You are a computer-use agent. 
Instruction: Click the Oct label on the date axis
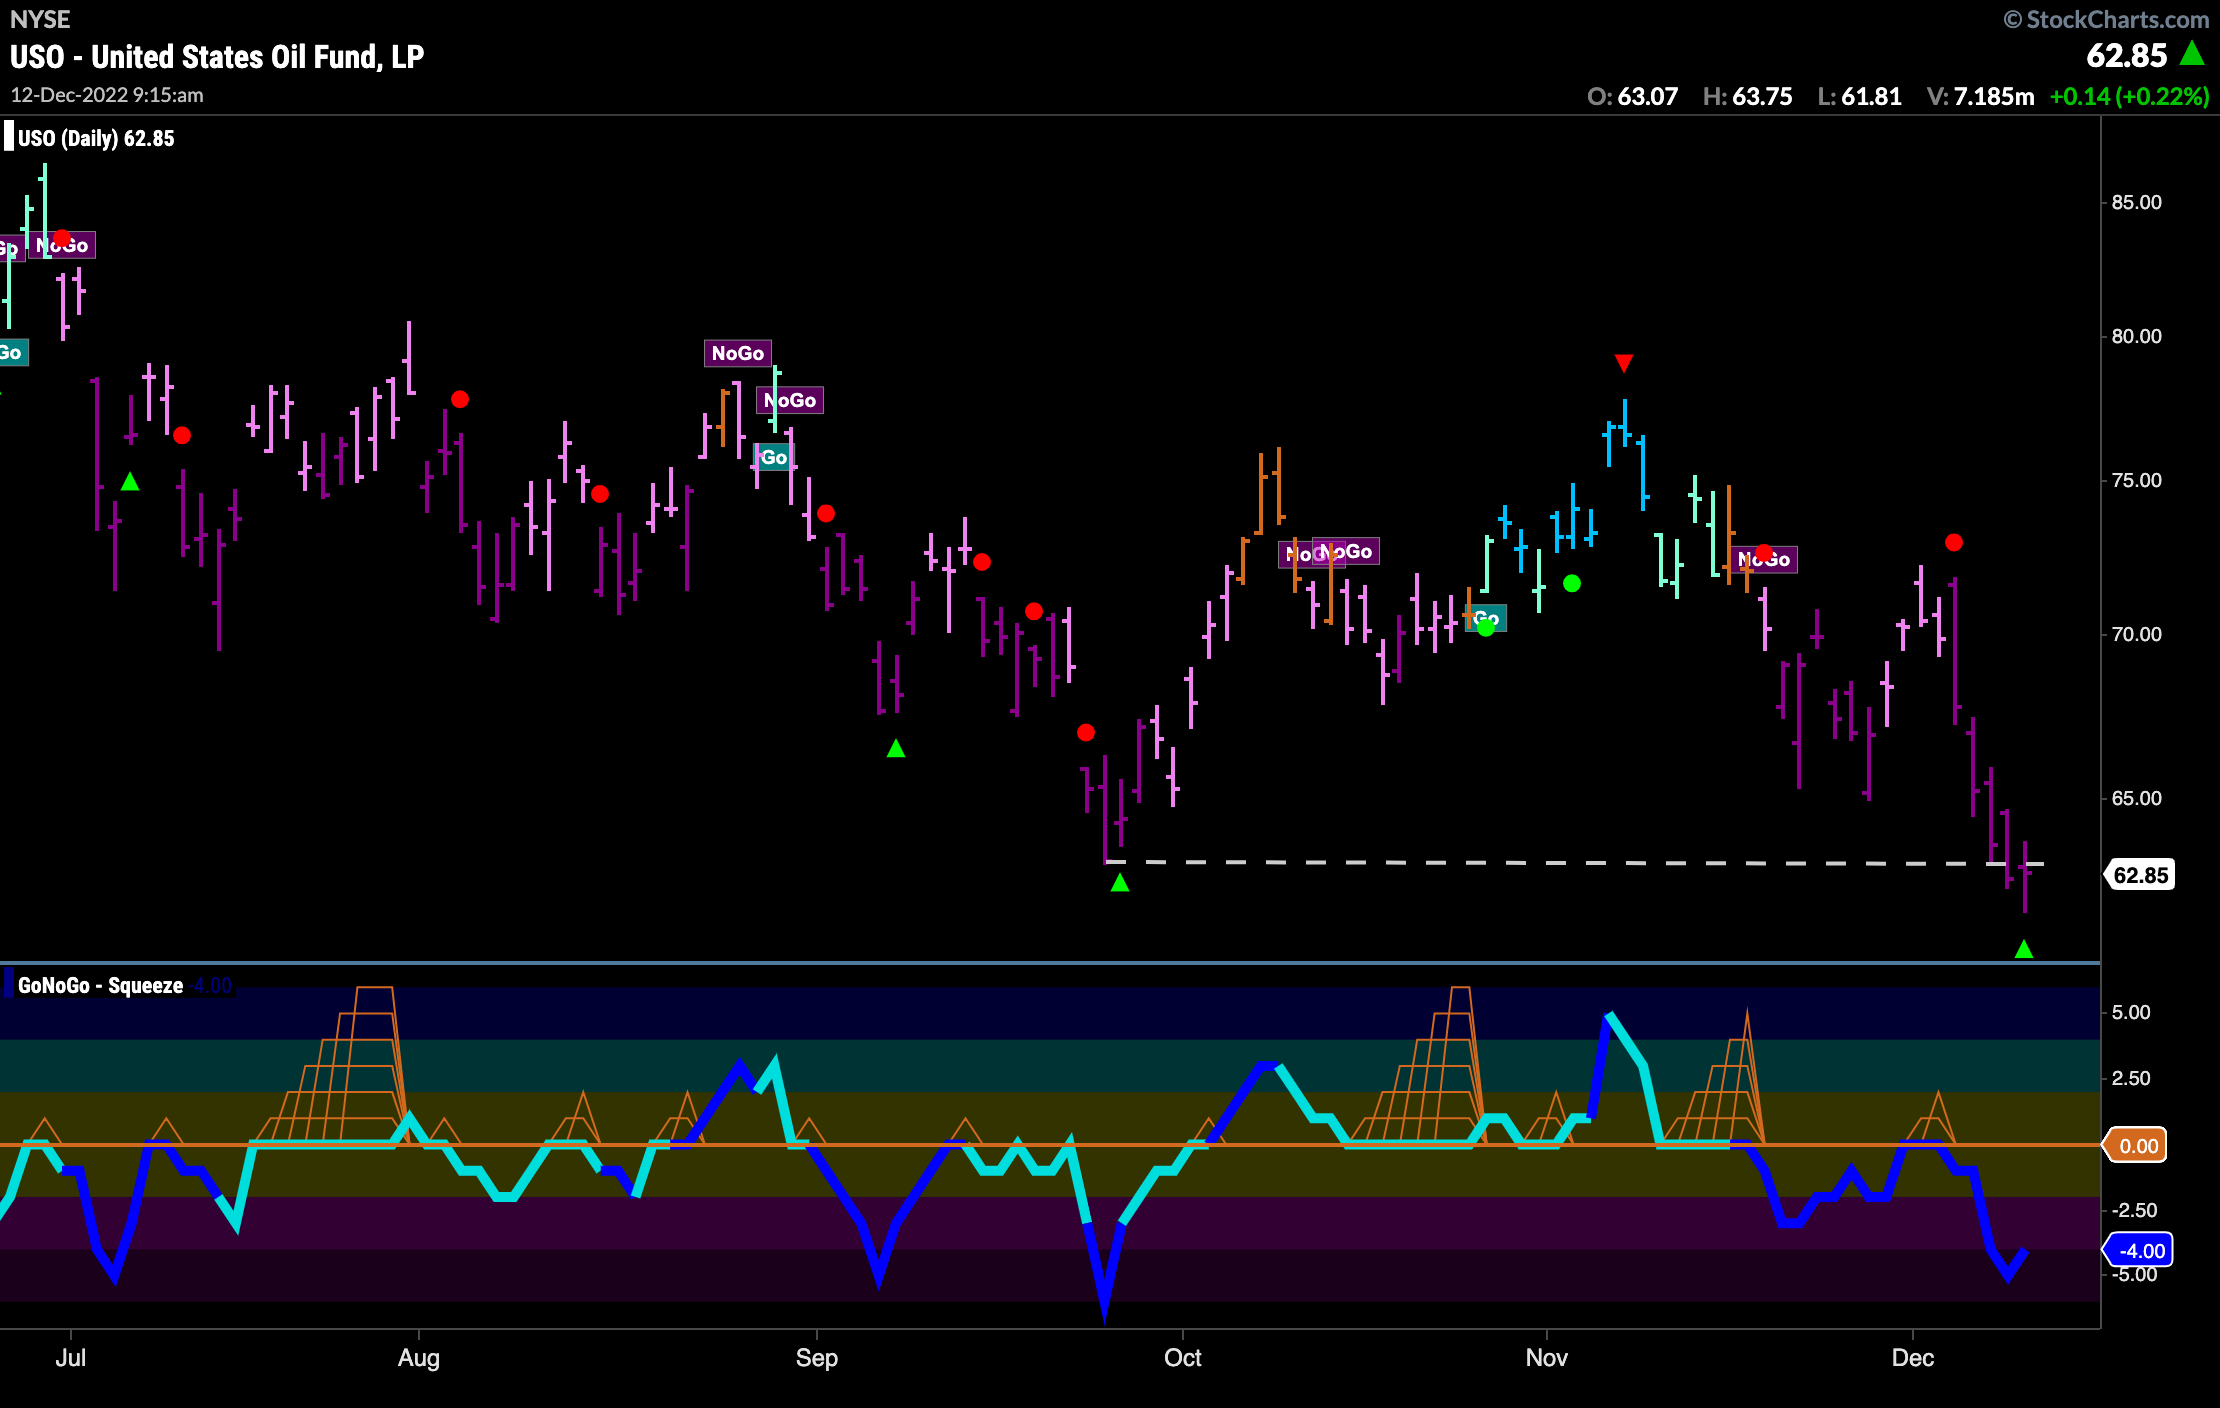coord(1183,1358)
